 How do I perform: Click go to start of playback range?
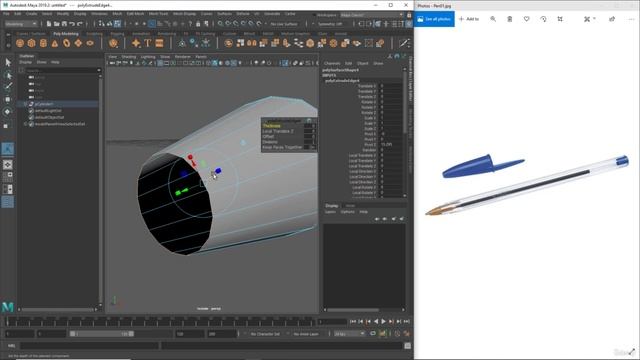click(x=353, y=322)
